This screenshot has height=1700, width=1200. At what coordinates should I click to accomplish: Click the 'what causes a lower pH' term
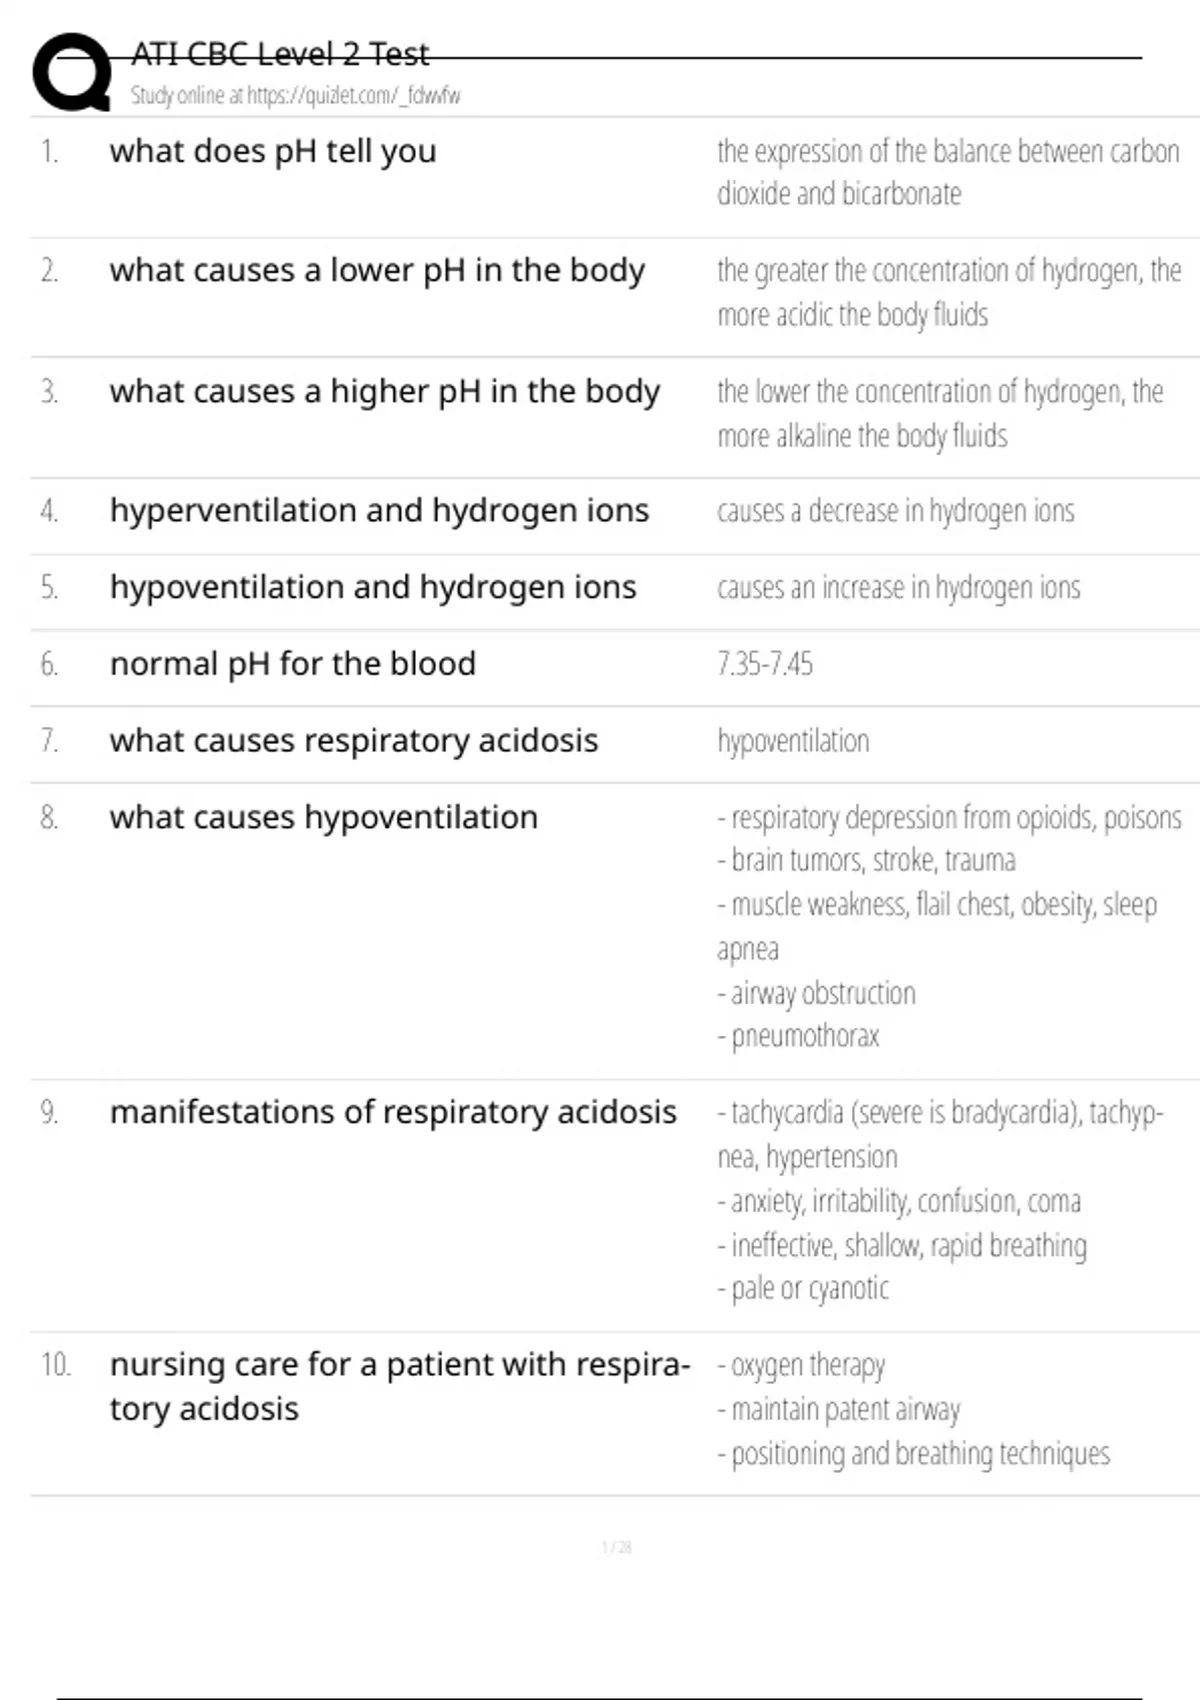(x=377, y=271)
